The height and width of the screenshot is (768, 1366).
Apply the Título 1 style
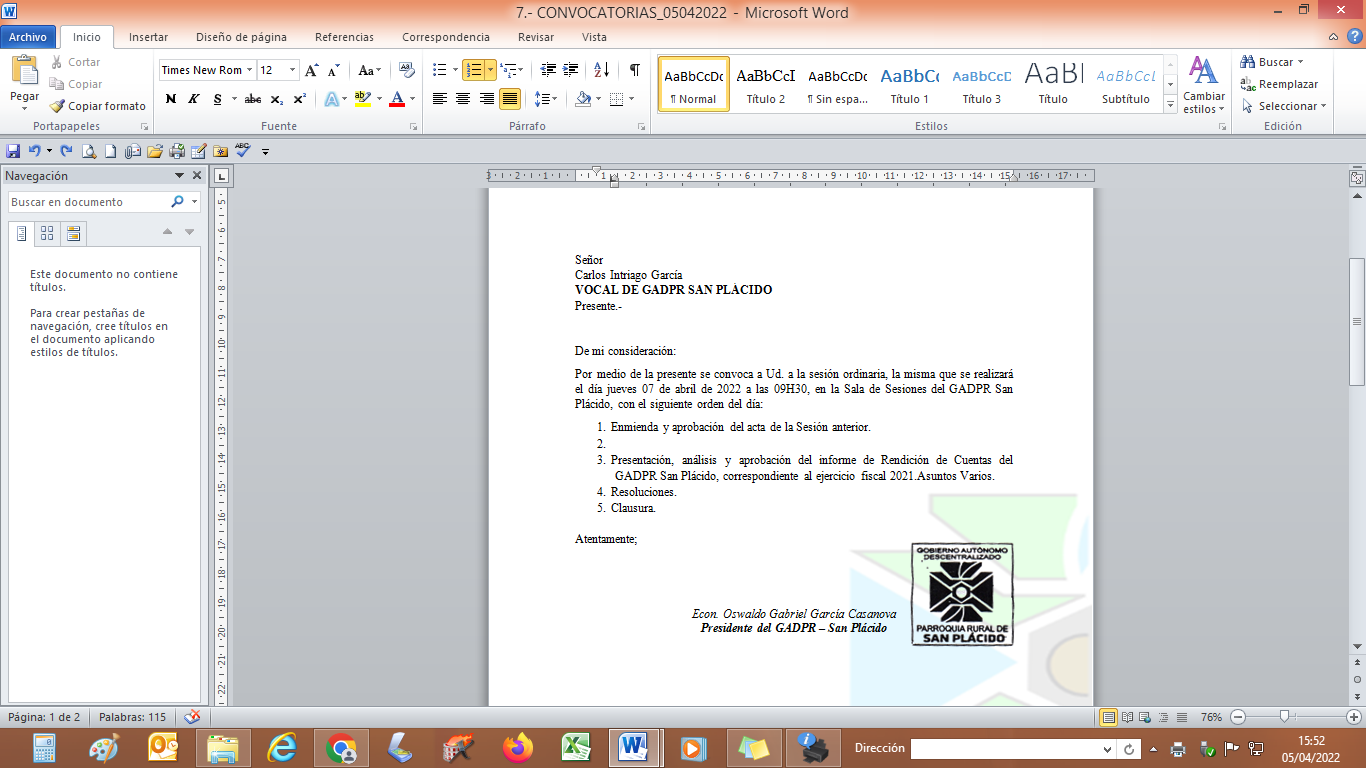(x=909, y=84)
